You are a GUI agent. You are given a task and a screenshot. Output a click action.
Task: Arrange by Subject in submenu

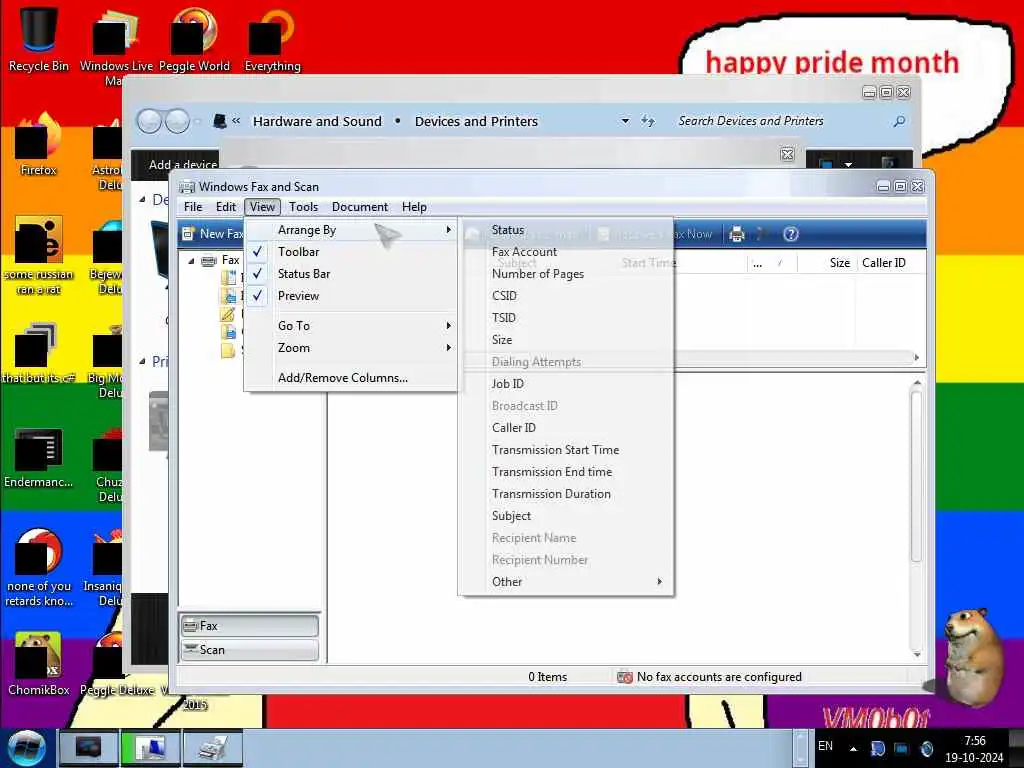tap(566, 516)
